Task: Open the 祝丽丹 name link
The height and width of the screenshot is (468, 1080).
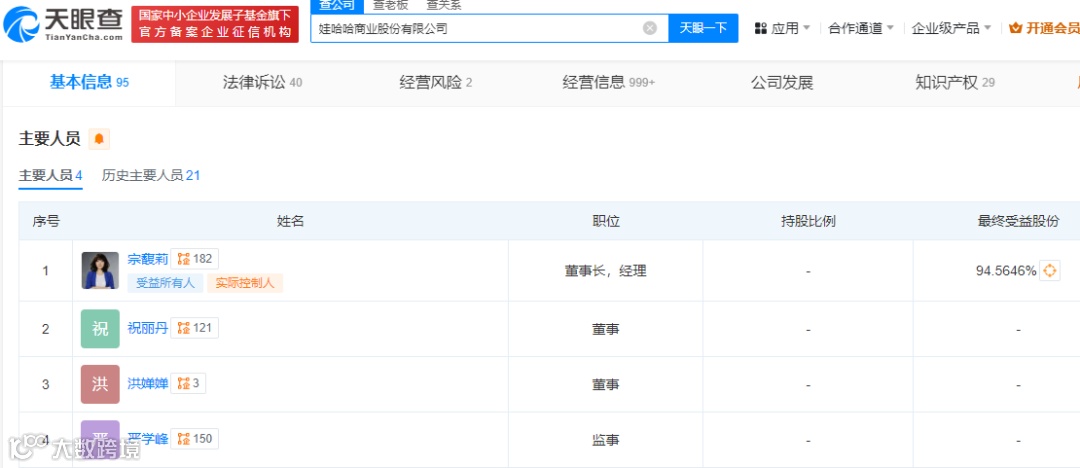Action: tap(147, 328)
